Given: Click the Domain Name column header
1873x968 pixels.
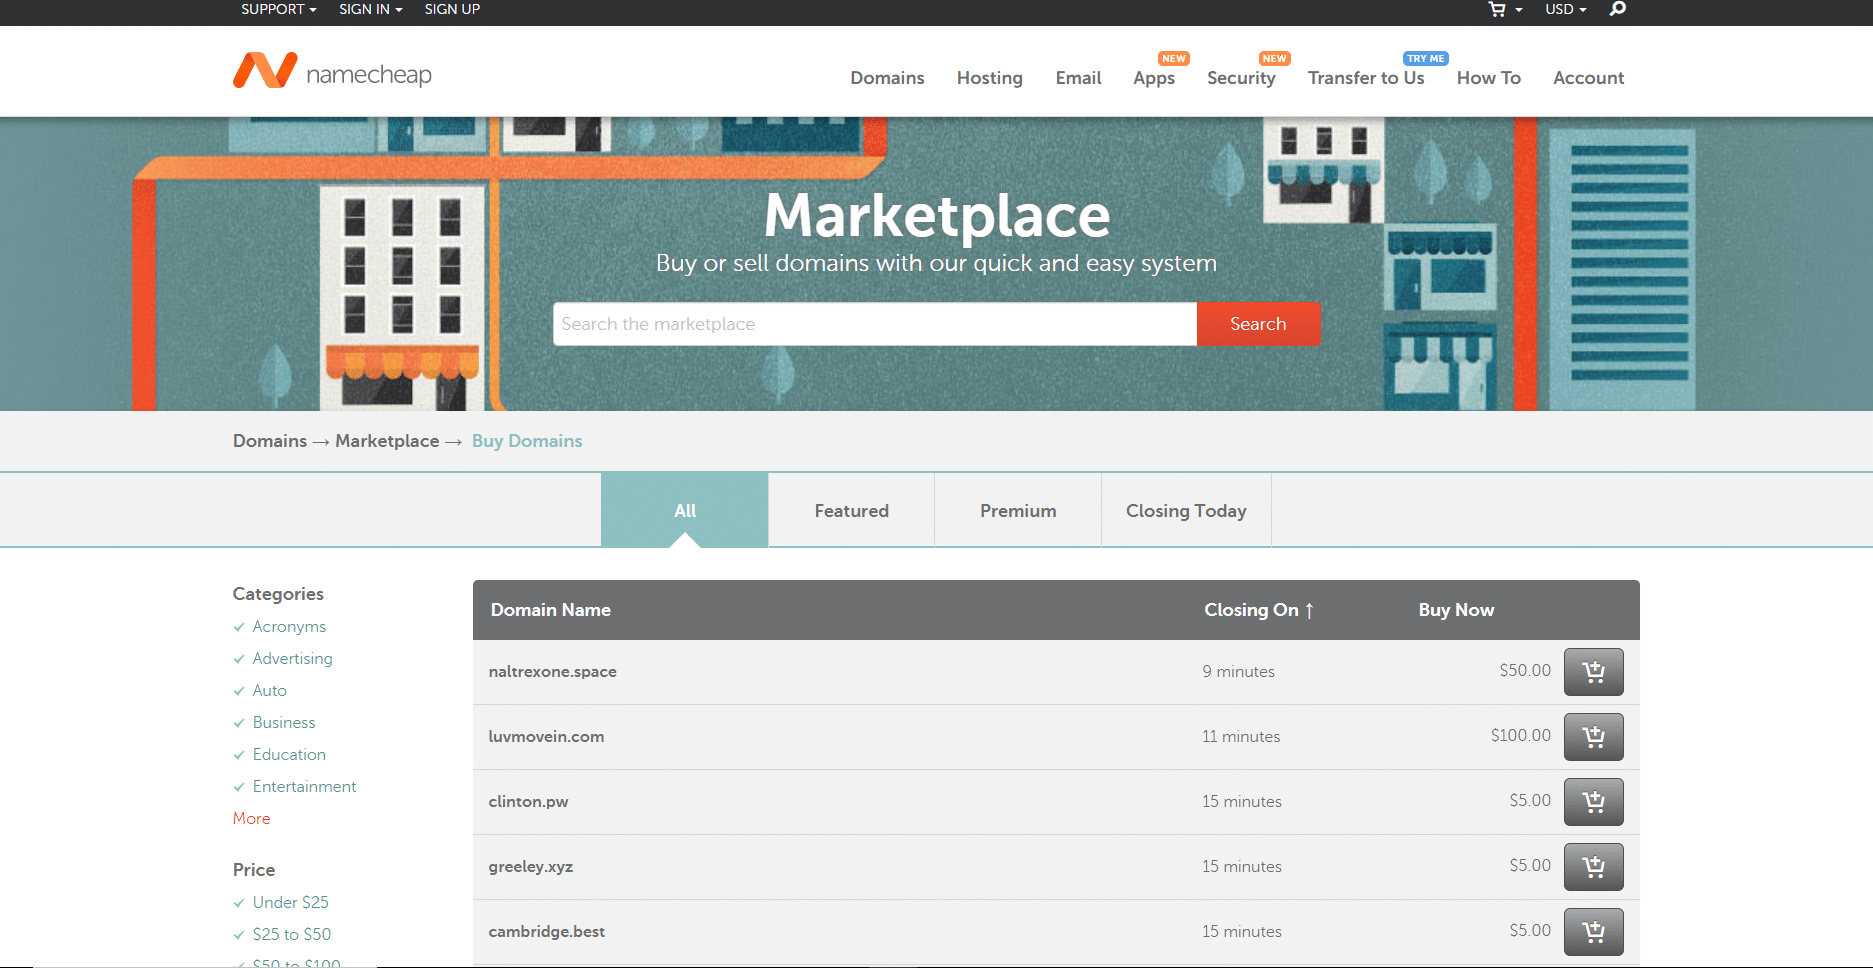Looking at the screenshot, I should 551,610.
